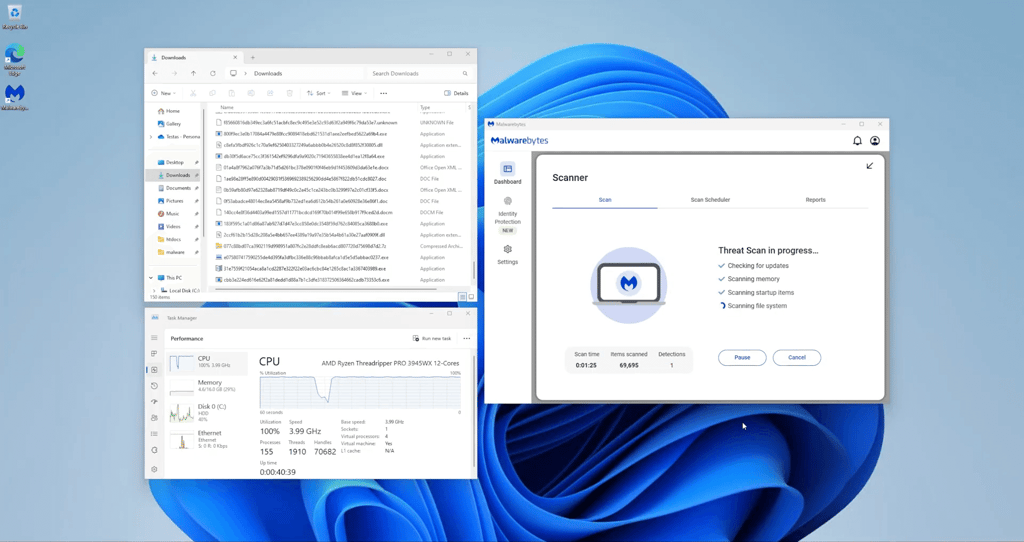1024x542 pixels.
Task: Expand the OneDrive Personal tree node
Action: pos(152,136)
